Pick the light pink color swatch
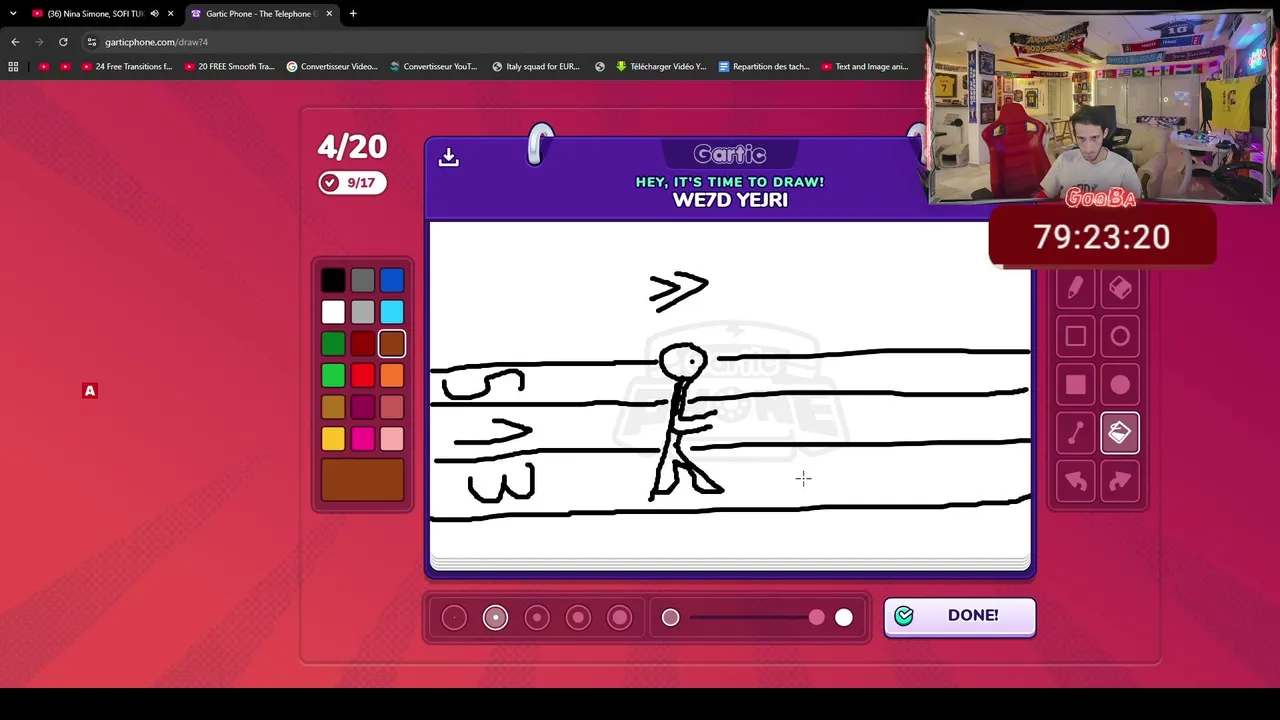The width and height of the screenshot is (1280, 720). coord(392,439)
